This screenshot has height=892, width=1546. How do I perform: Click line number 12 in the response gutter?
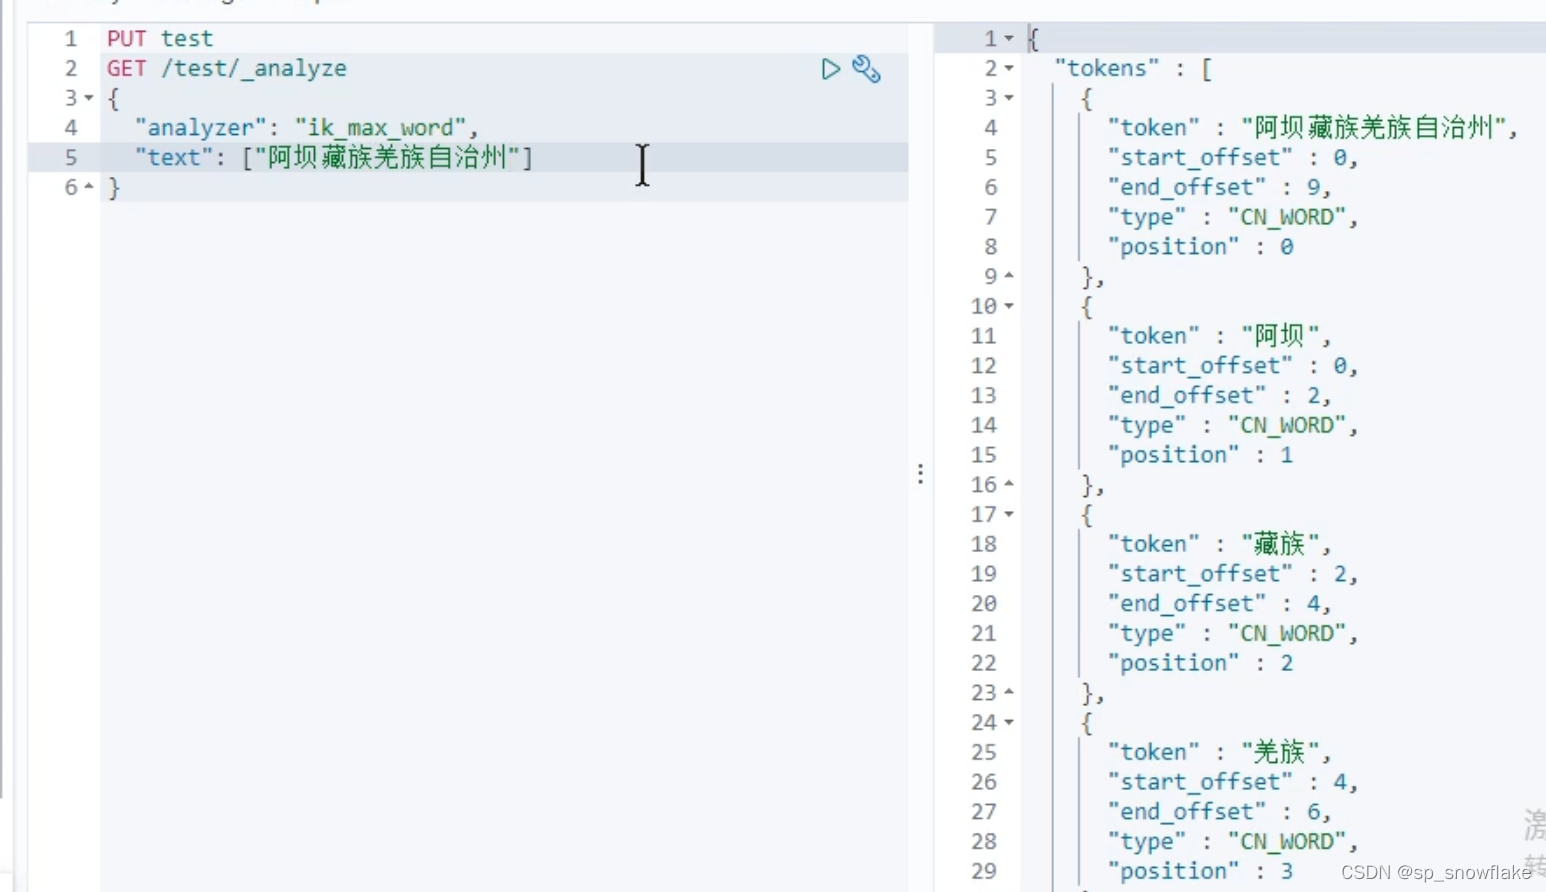point(984,366)
